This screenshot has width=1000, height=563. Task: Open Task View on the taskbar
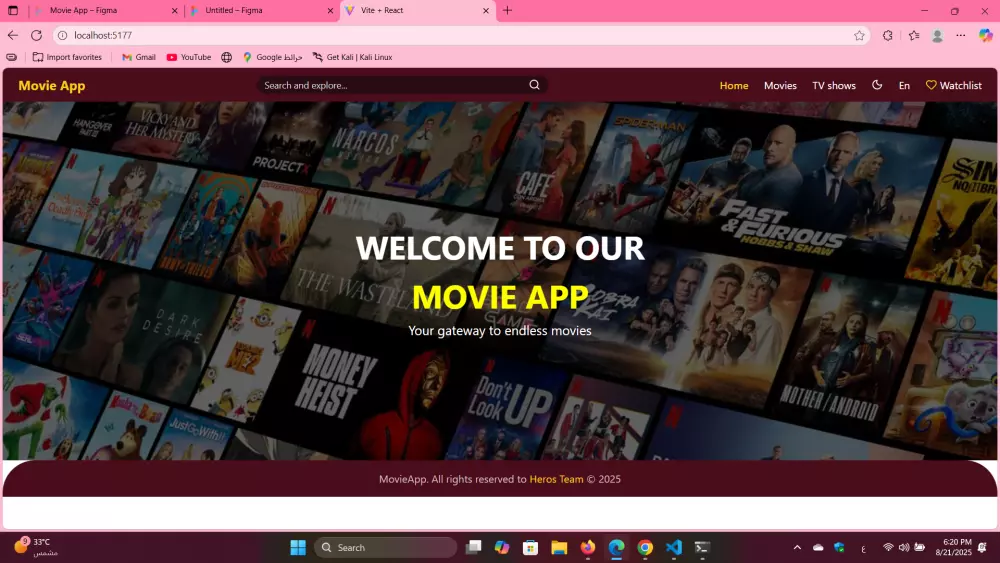(473, 547)
